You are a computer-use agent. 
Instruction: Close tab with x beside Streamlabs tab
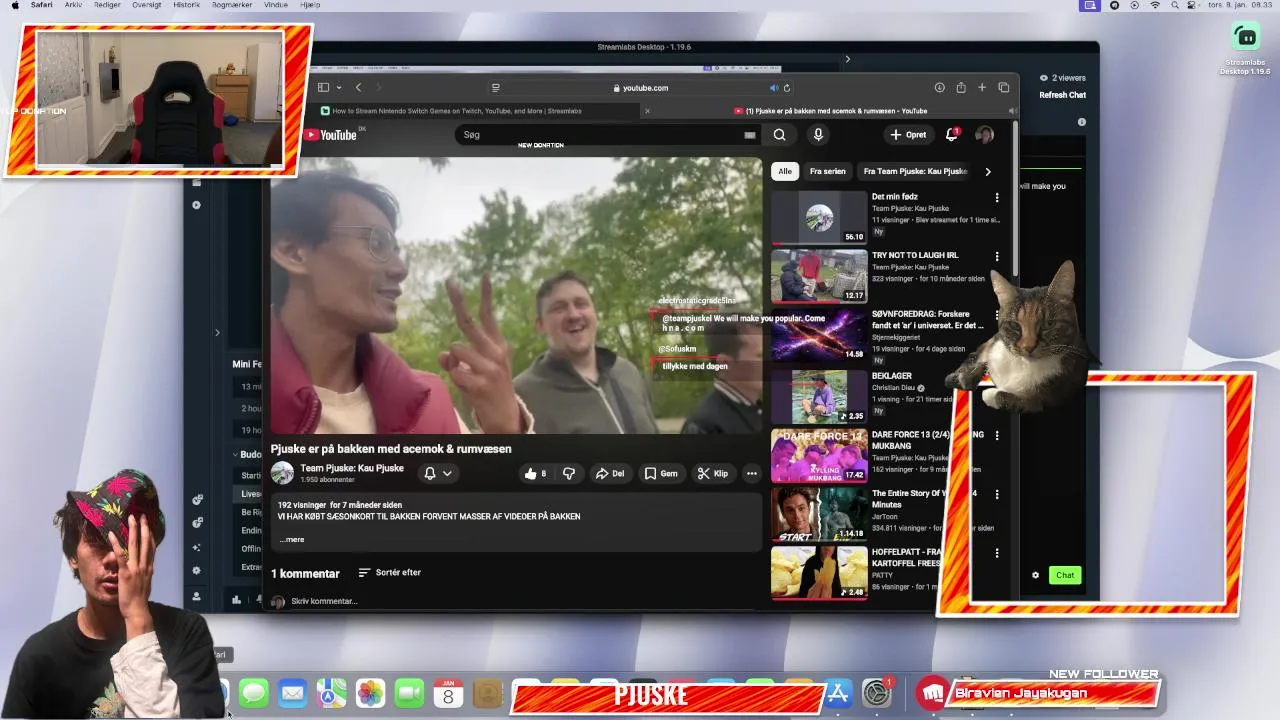click(x=647, y=111)
